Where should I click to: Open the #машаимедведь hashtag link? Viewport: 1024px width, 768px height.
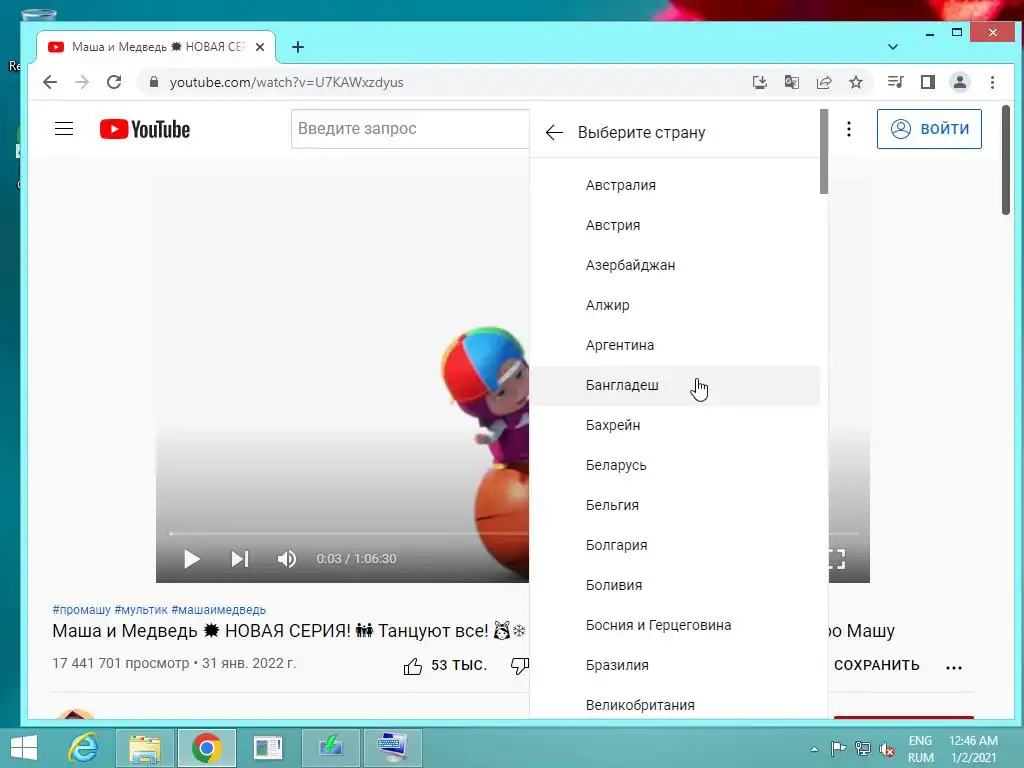coord(219,609)
